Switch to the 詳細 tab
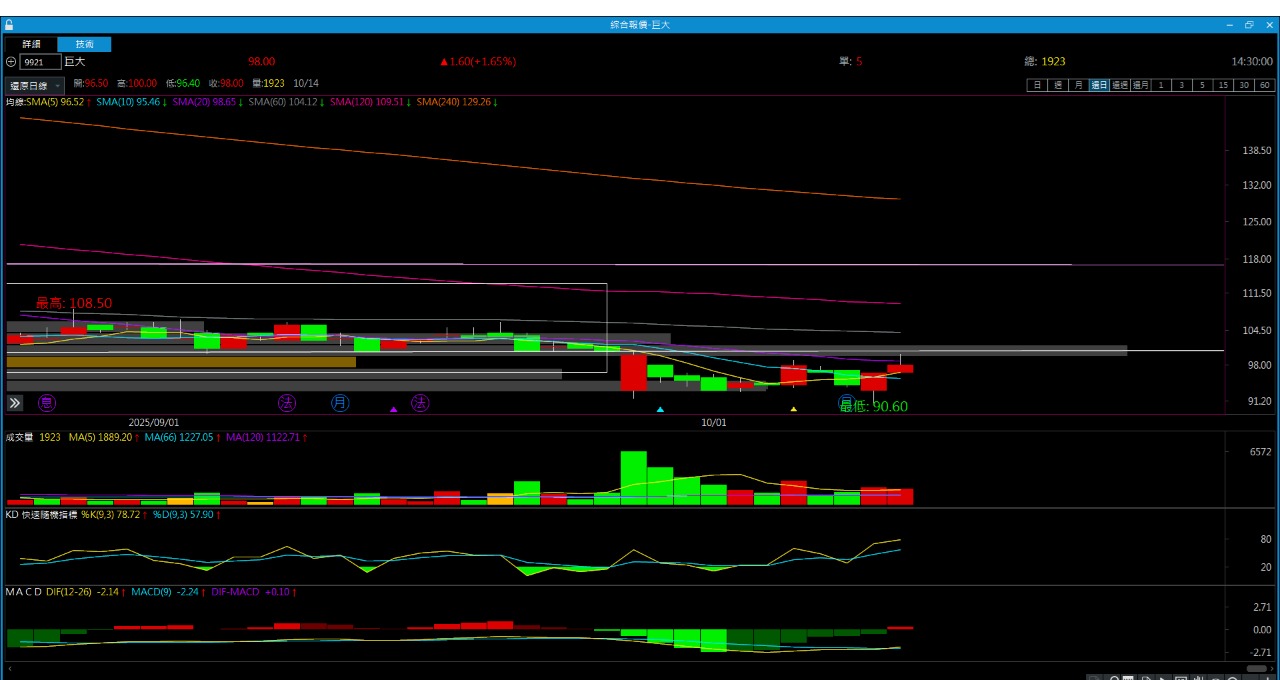The width and height of the screenshot is (1280, 680). (x=31, y=44)
